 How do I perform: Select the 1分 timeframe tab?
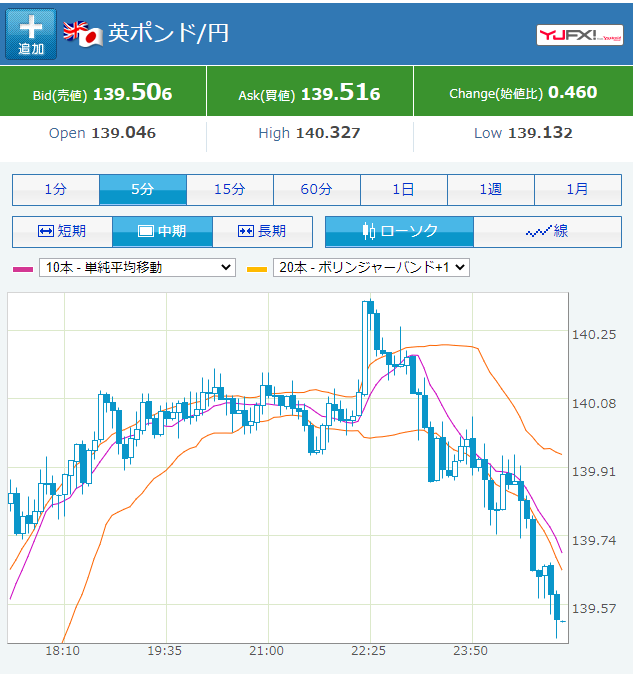[x=56, y=190]
